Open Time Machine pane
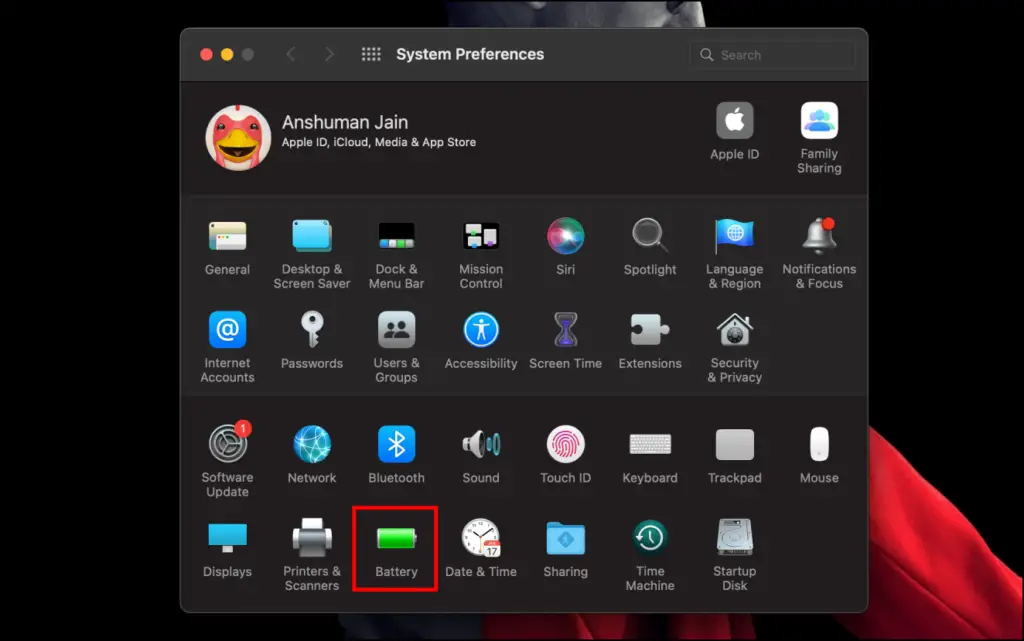1024x641 pixels. pos(650,538)
